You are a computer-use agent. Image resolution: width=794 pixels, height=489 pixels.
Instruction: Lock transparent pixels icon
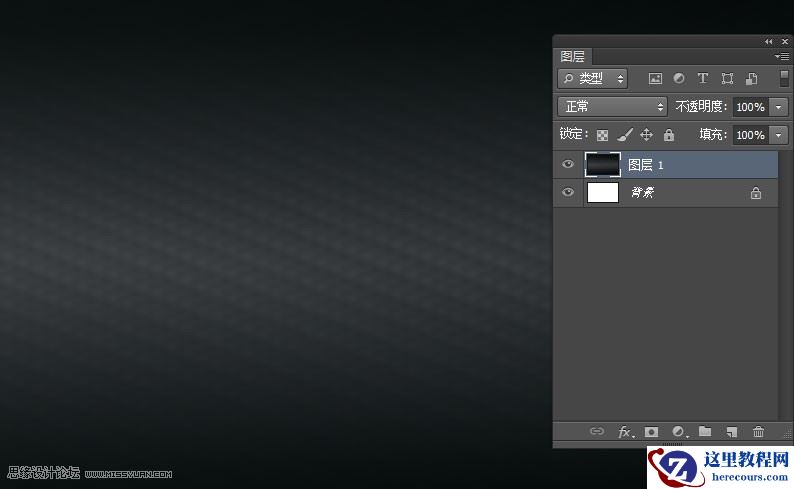click(x=602, y=135)
